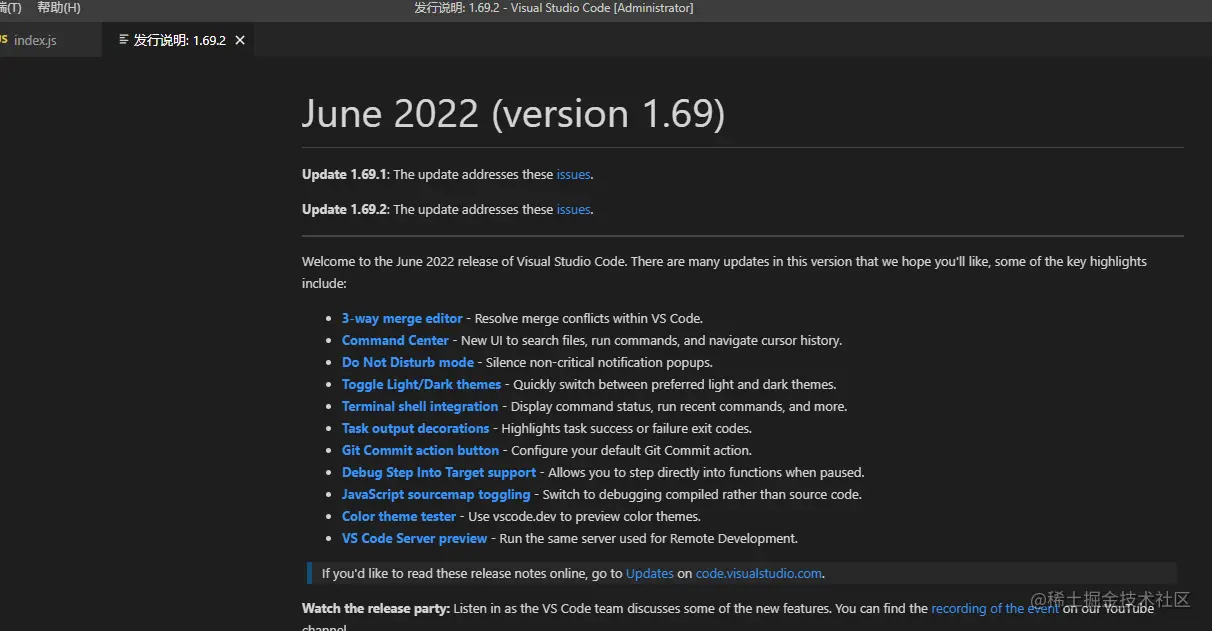
Task: Click the Updates link in the note
Action: [x=650, y=574]
